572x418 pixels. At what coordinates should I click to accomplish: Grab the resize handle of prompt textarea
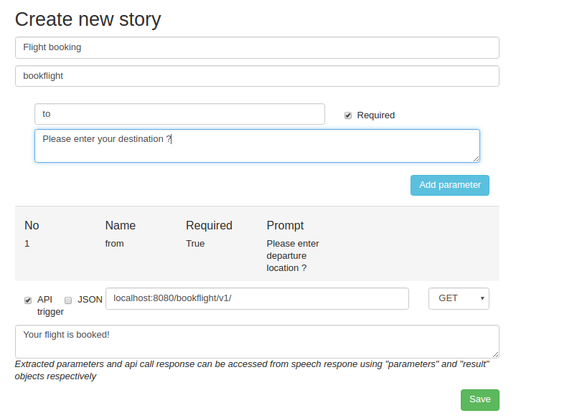[476, 159]
